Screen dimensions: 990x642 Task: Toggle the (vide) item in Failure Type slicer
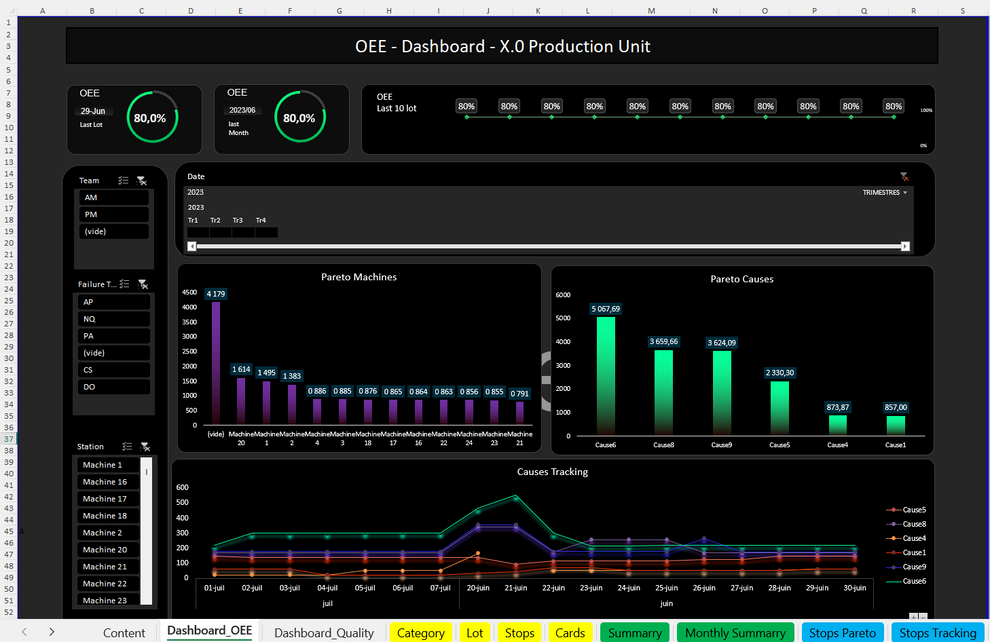coord(113,352)
